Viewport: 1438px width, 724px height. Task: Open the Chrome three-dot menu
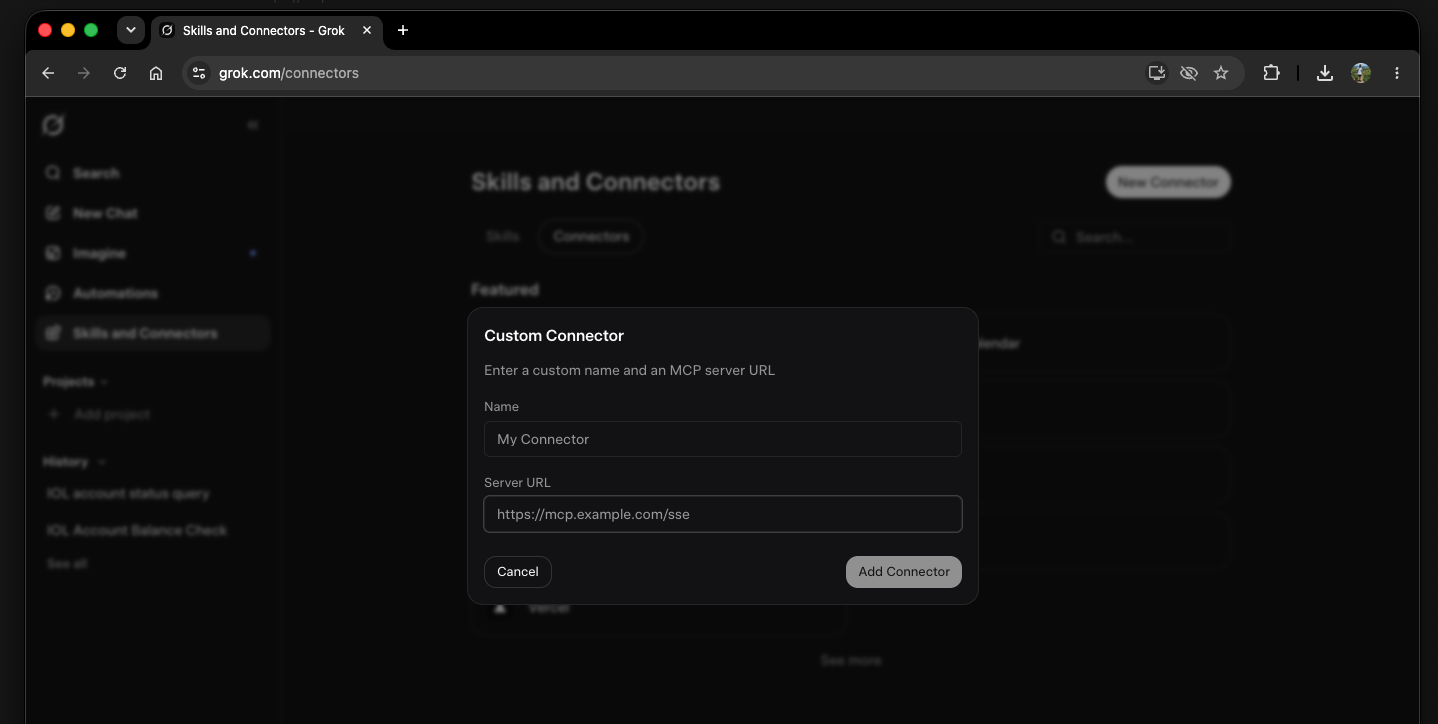click(1397, 73)
